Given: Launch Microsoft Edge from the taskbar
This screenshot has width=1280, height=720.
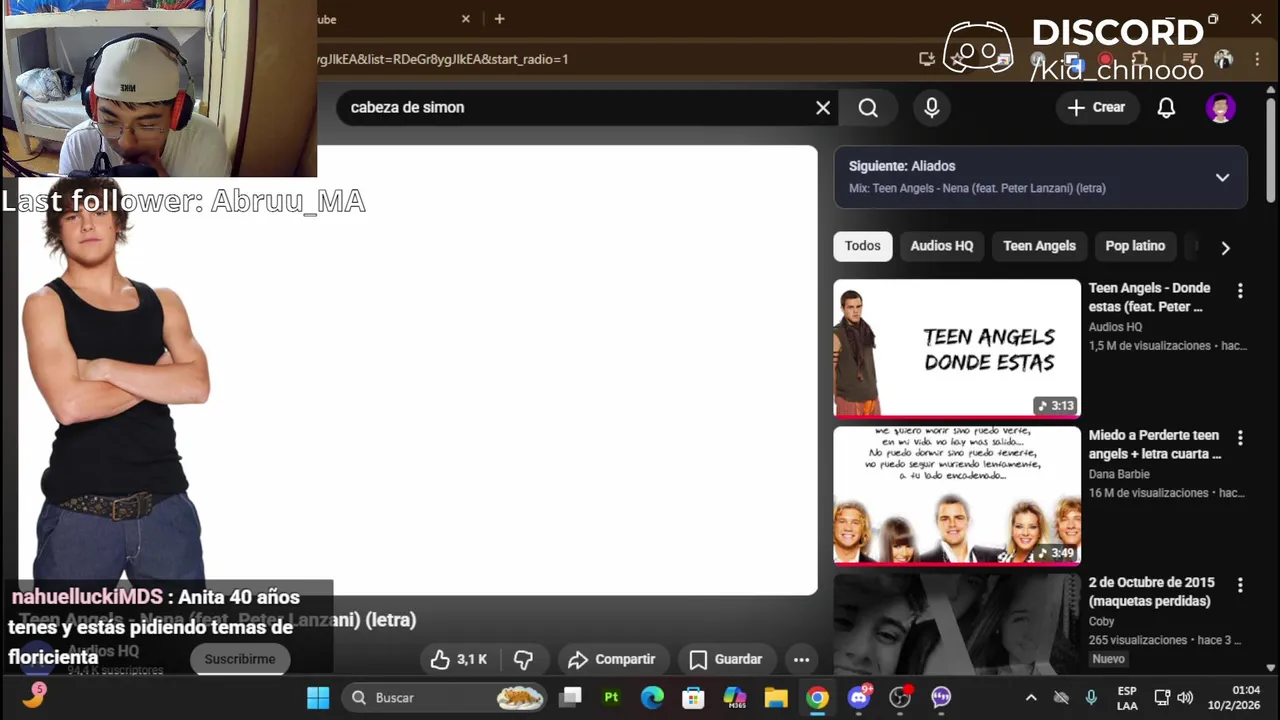Looking at the screenshot, I should (652, 697).
